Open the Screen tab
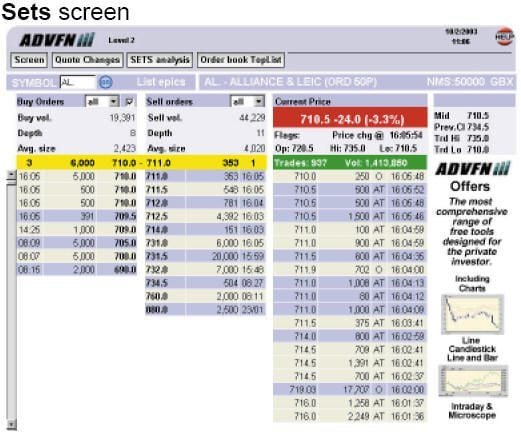 click(29, 60)
